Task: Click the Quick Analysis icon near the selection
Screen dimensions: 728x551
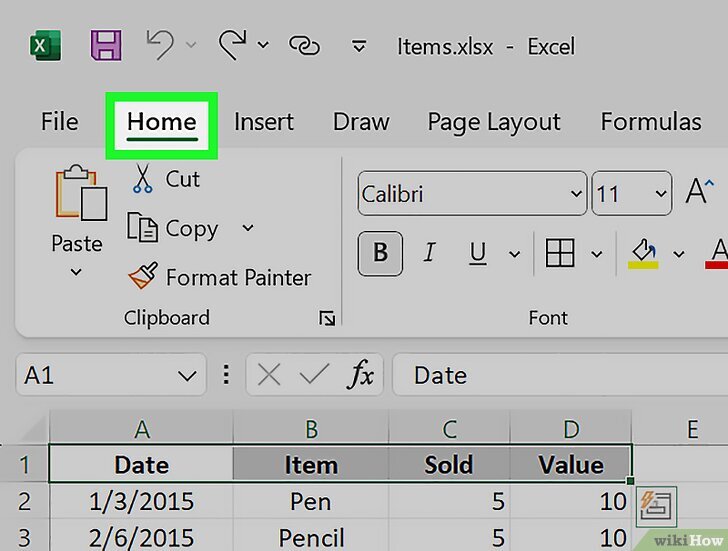Action: (657, 504)
